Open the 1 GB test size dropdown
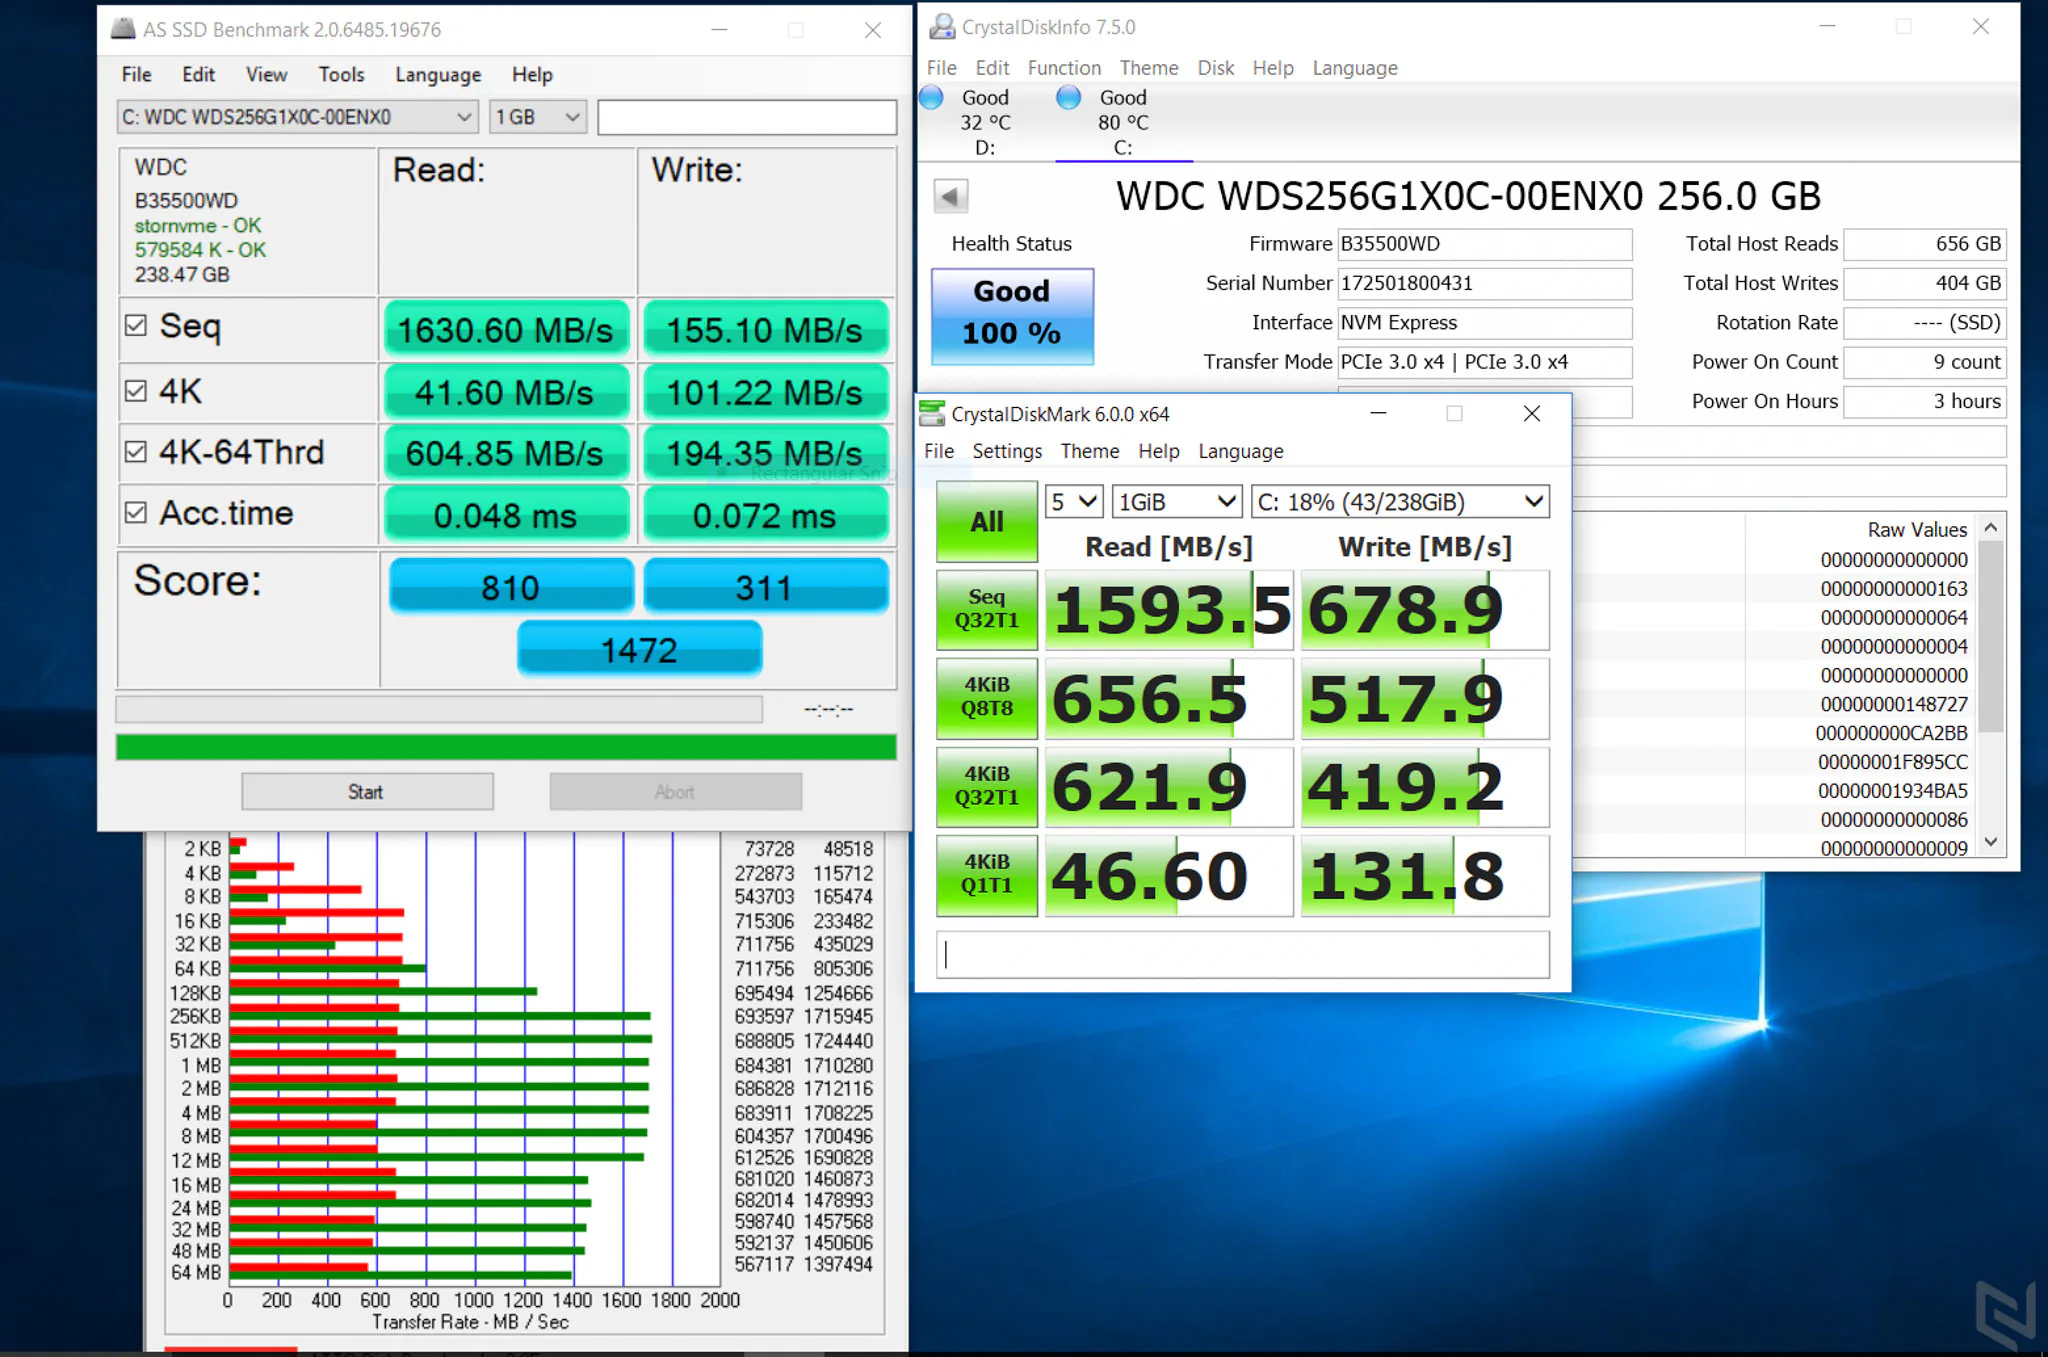Viewport: 2048px width, 1357px height. [537, 117]
